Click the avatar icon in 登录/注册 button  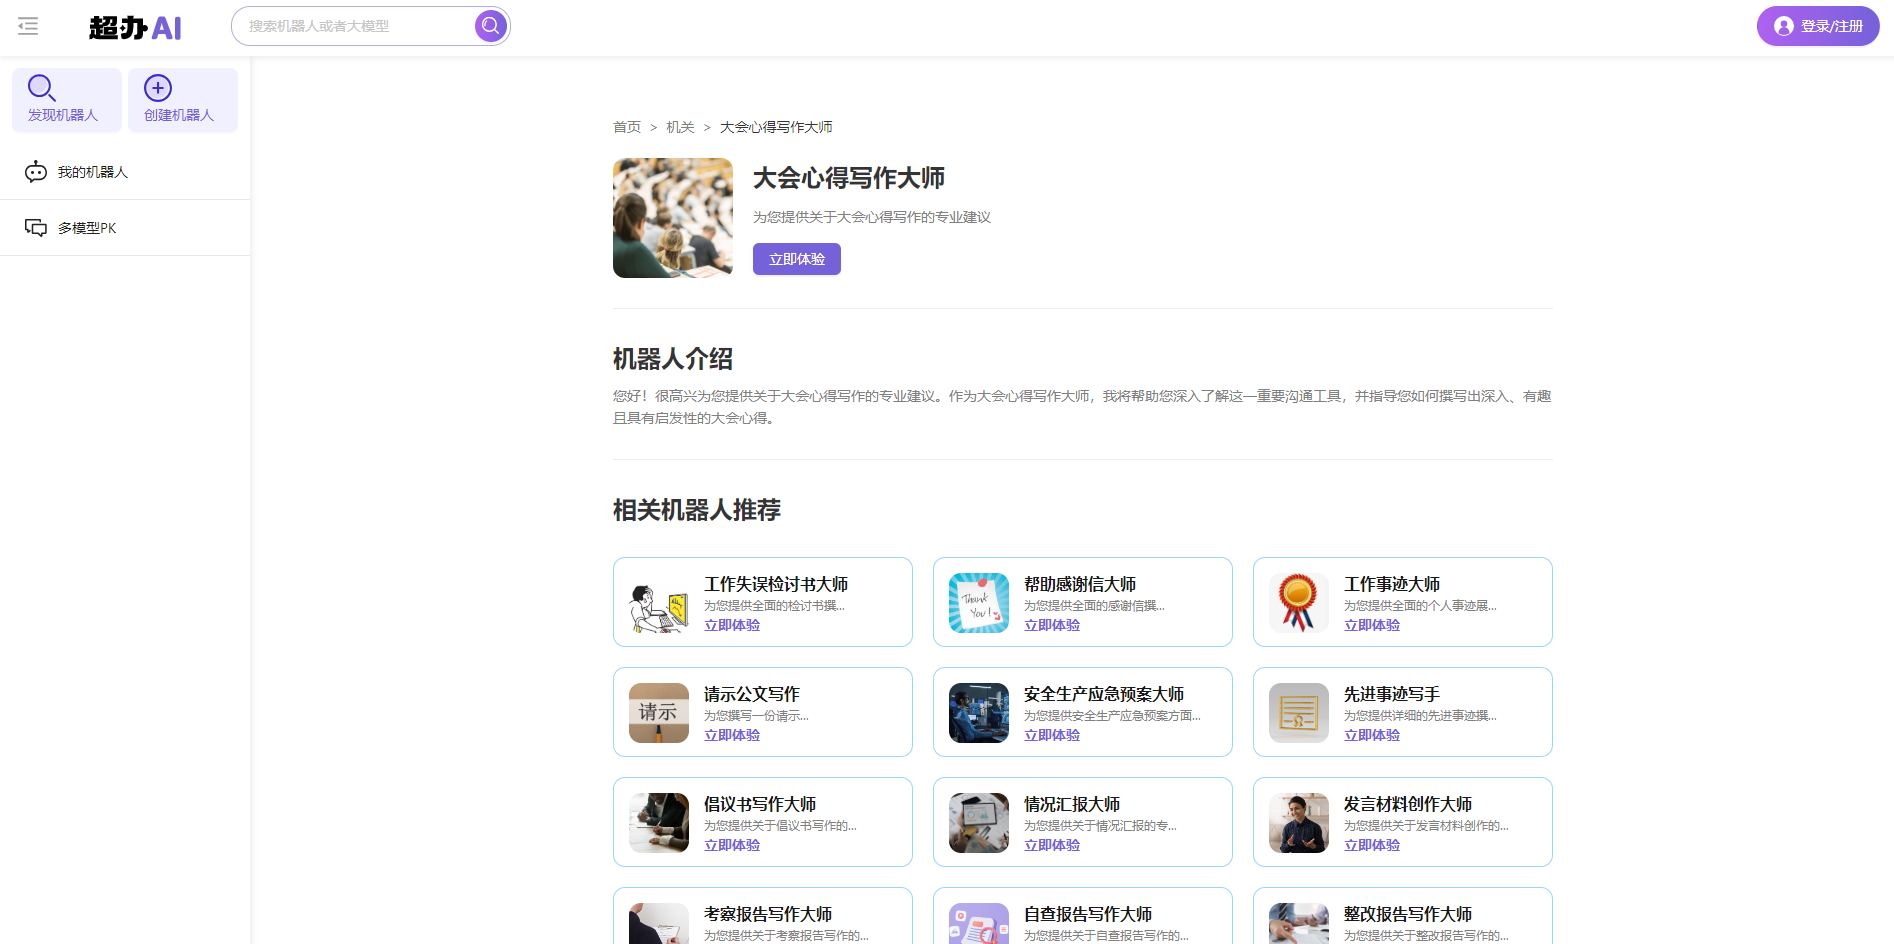pyautogui.click(x=1783, y=26)
